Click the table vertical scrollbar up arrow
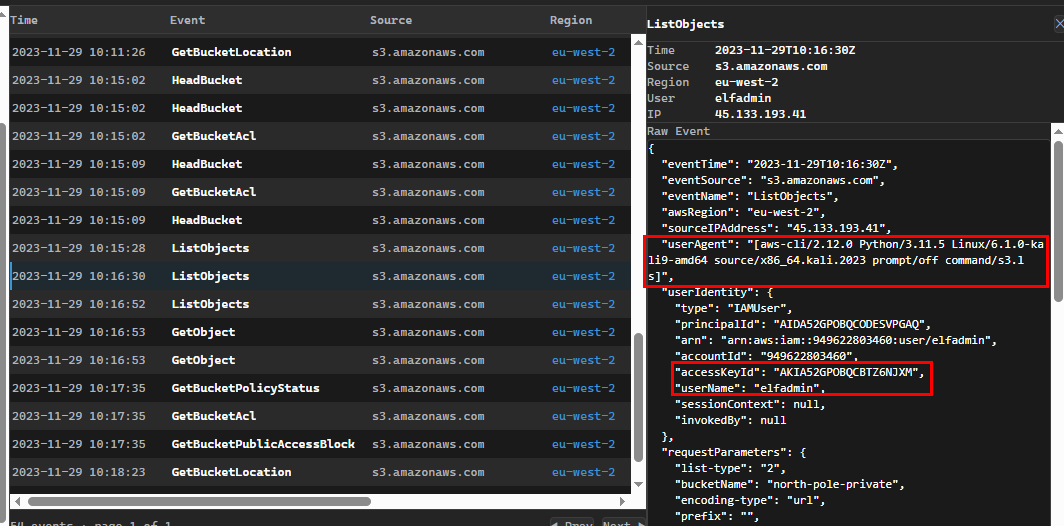The width and height of the screenshot is (1064, 526). pyautogui.click(x=638, y=41)
